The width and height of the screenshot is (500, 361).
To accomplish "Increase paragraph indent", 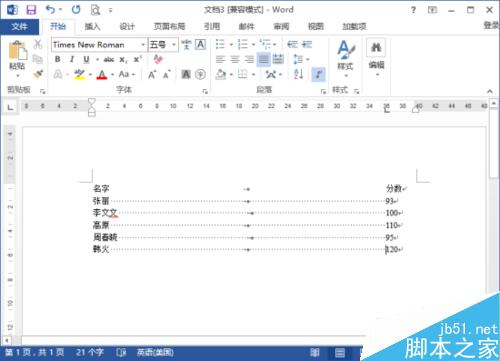I will pos(307,44).
